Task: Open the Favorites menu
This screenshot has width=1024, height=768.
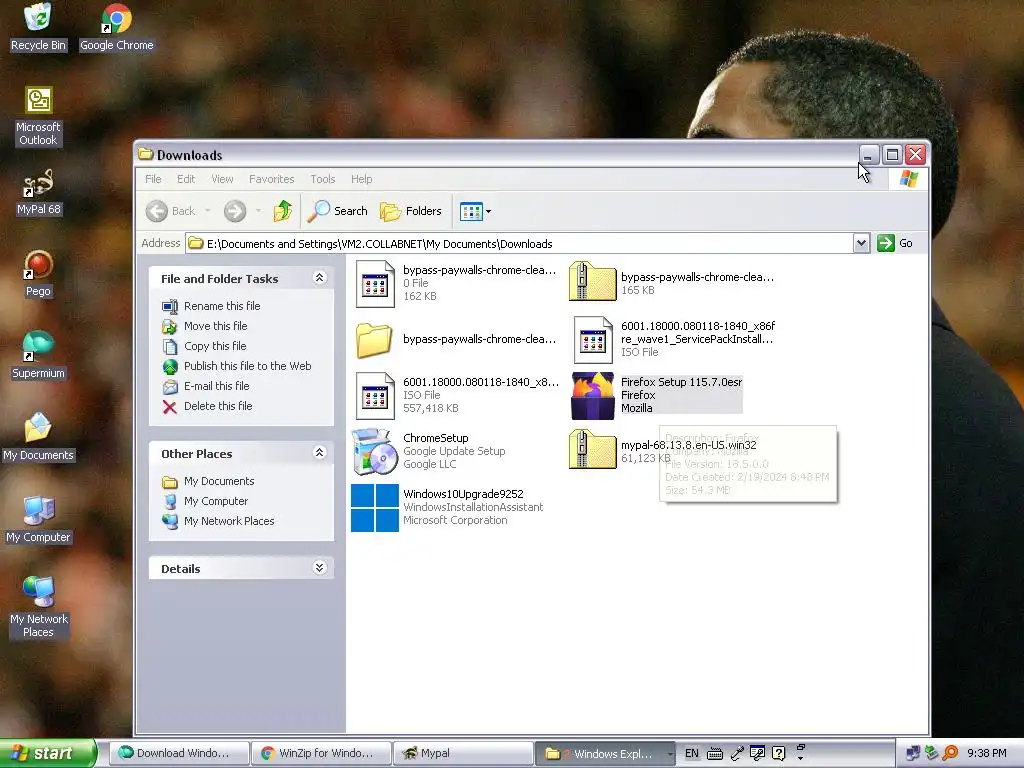Action: coord(271,178)
